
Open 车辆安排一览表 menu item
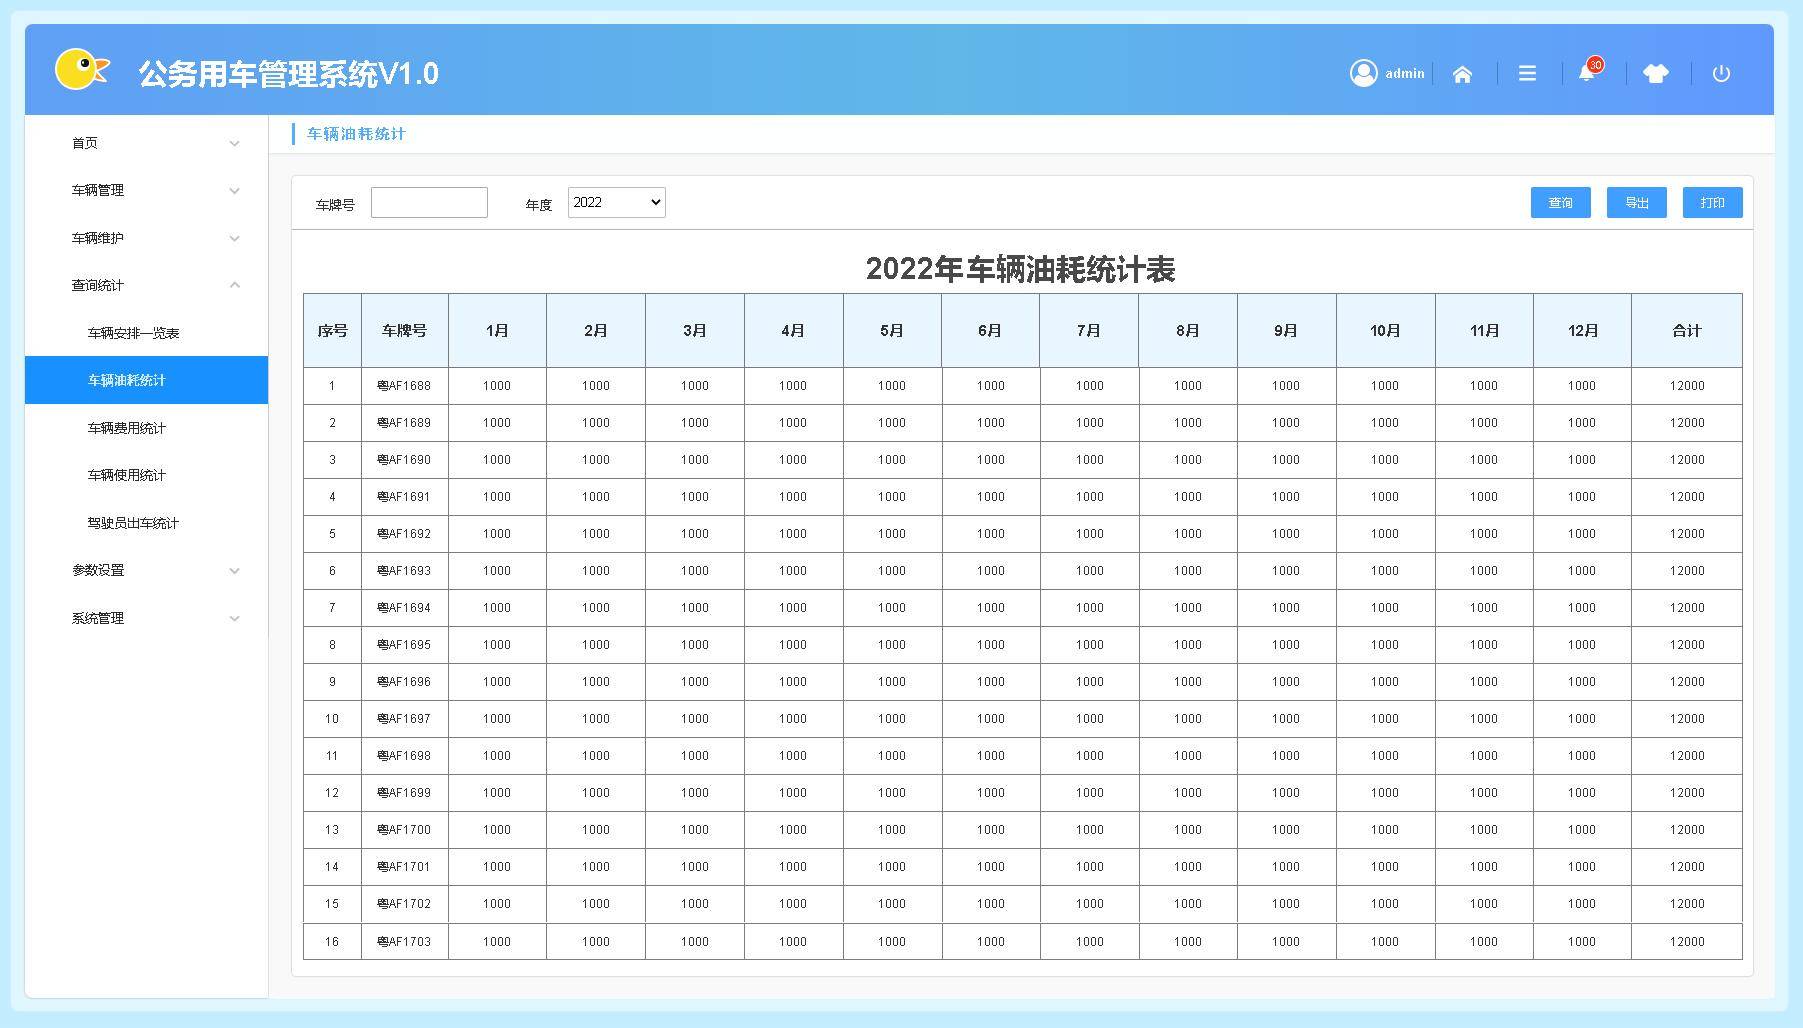pyautogui.click(x=133, y=333)
